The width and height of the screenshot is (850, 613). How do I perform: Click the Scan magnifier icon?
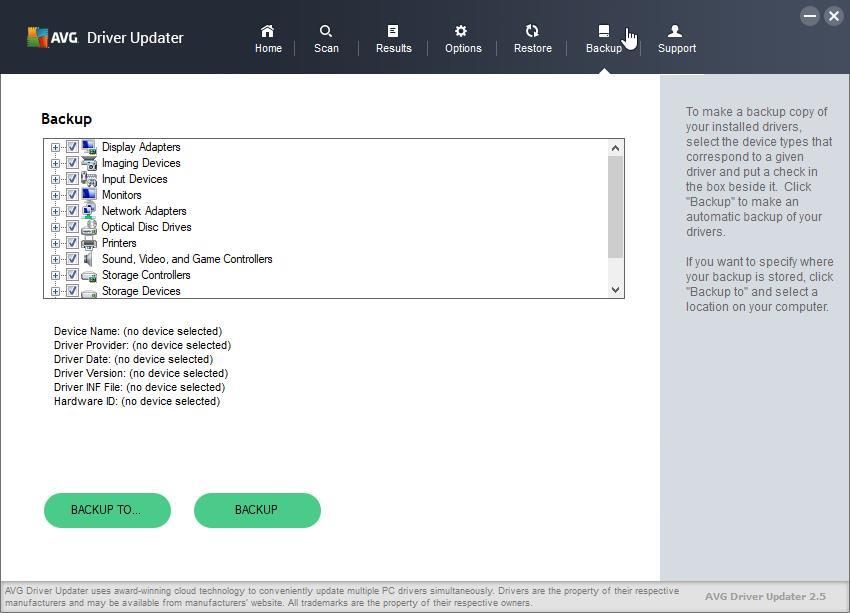[x=326, y=31]
